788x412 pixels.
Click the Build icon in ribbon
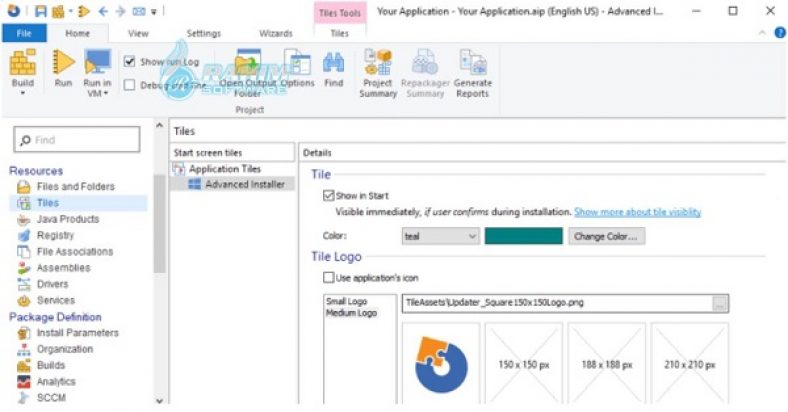point(23,63)
